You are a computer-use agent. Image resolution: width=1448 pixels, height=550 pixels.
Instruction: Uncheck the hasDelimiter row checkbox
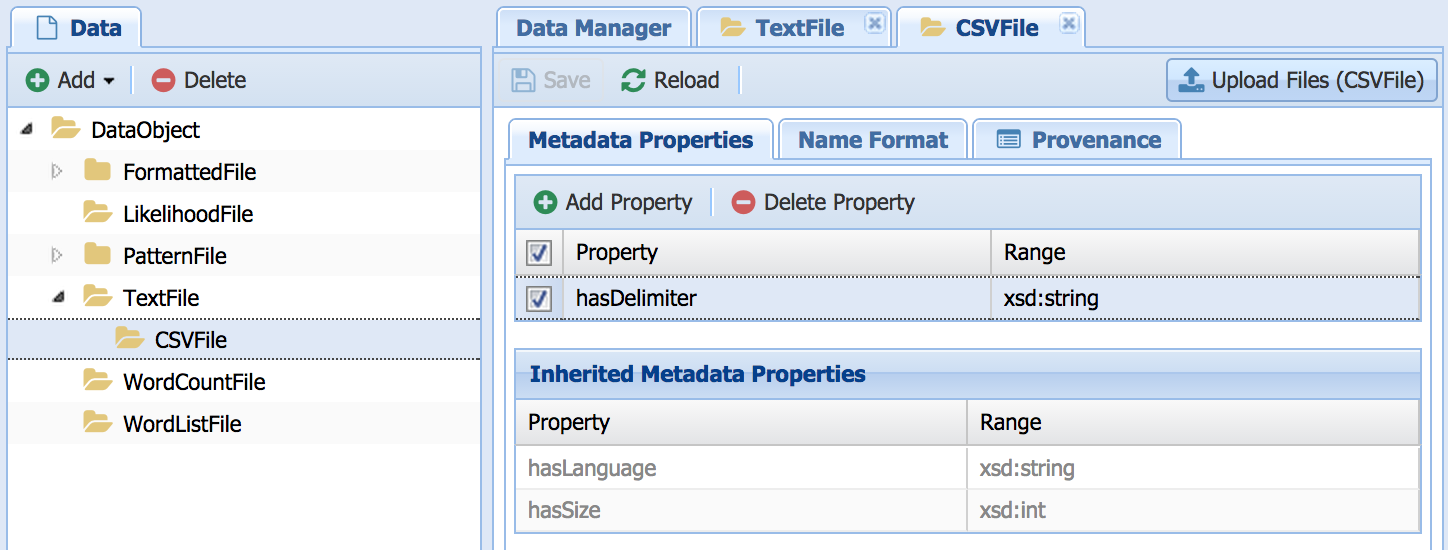[x=539, y=298]
